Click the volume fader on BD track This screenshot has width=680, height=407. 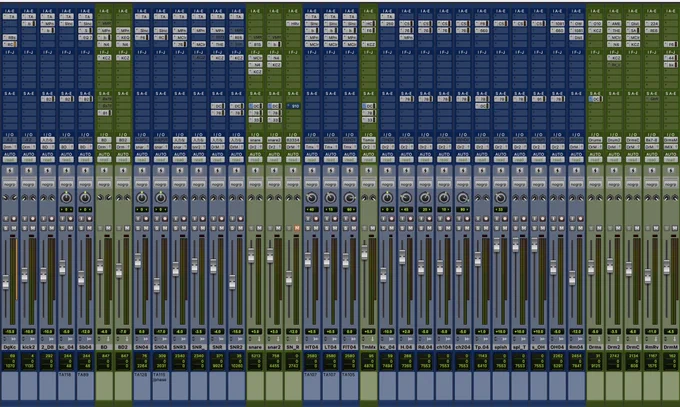100,266
